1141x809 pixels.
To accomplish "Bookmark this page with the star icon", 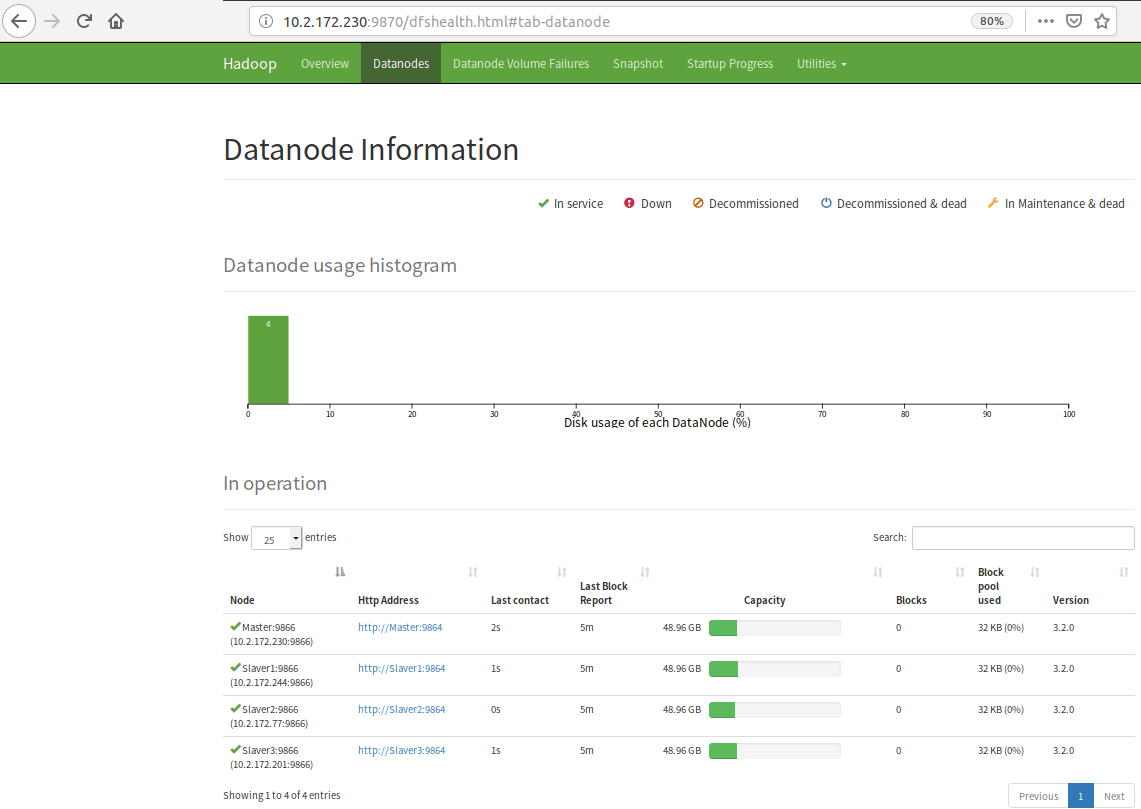I will 1102,21.
